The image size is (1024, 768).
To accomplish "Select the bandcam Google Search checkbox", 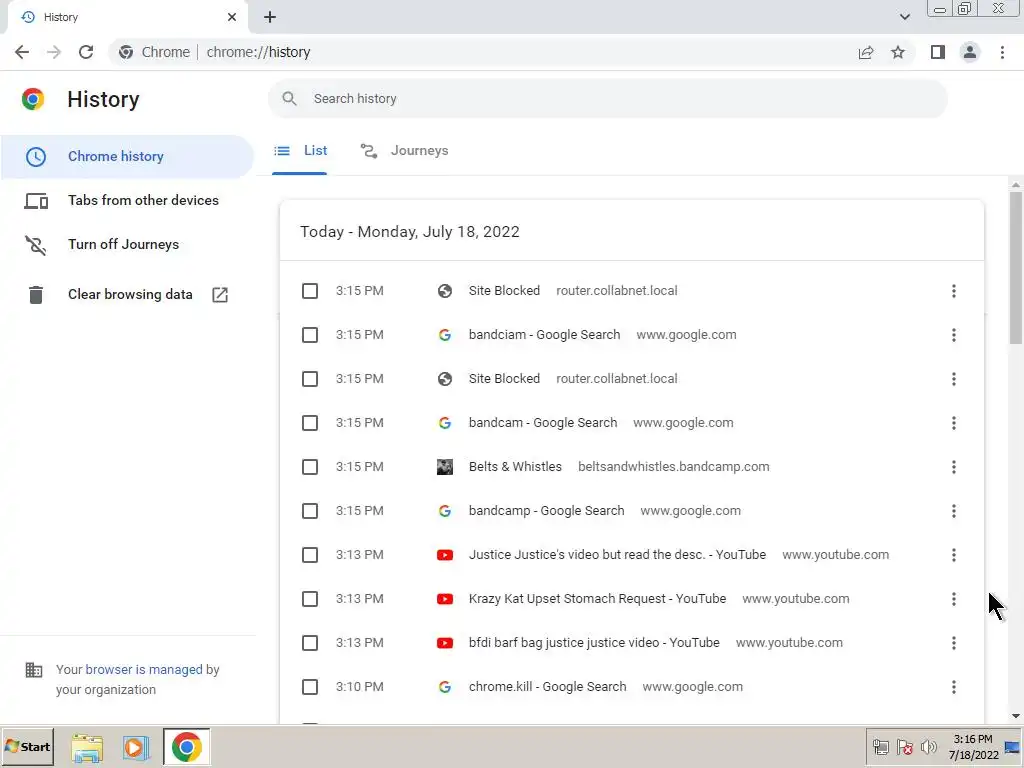I will click(310, 423).
